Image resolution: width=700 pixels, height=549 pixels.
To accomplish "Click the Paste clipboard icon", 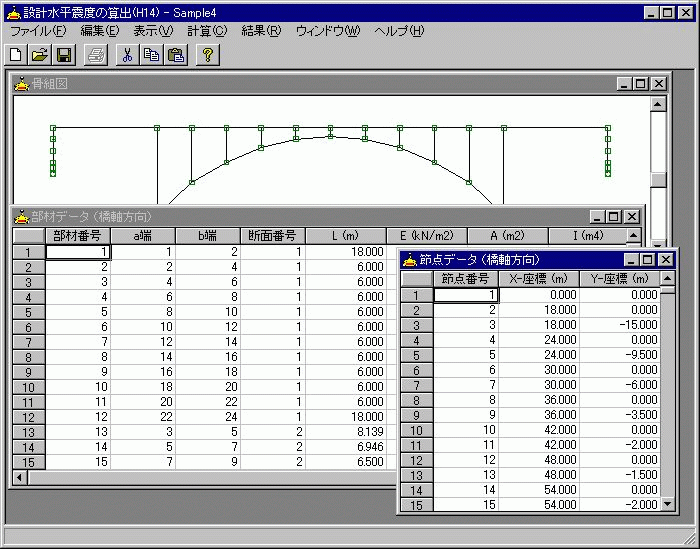I will point(175,55).
